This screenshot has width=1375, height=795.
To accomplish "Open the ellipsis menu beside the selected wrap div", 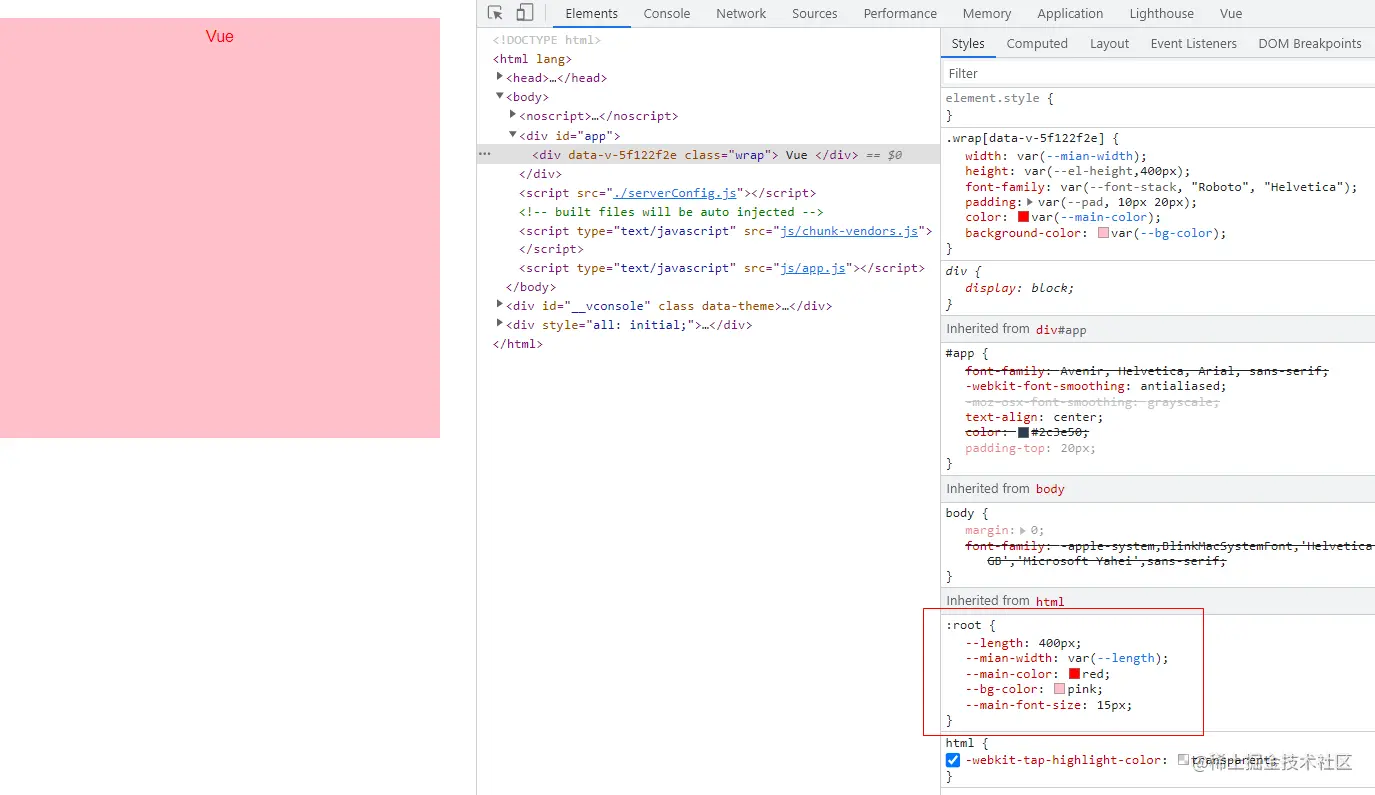I will (x=485, y=155).
